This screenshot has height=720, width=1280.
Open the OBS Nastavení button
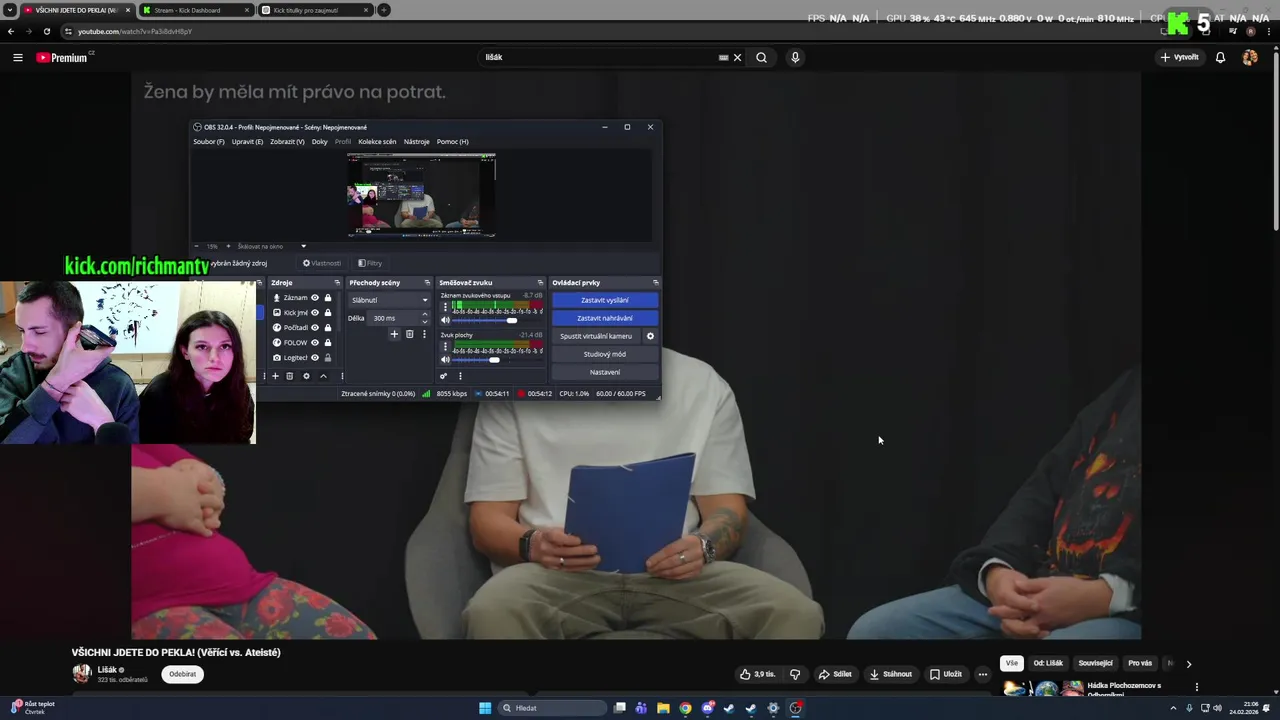point(605,372)
